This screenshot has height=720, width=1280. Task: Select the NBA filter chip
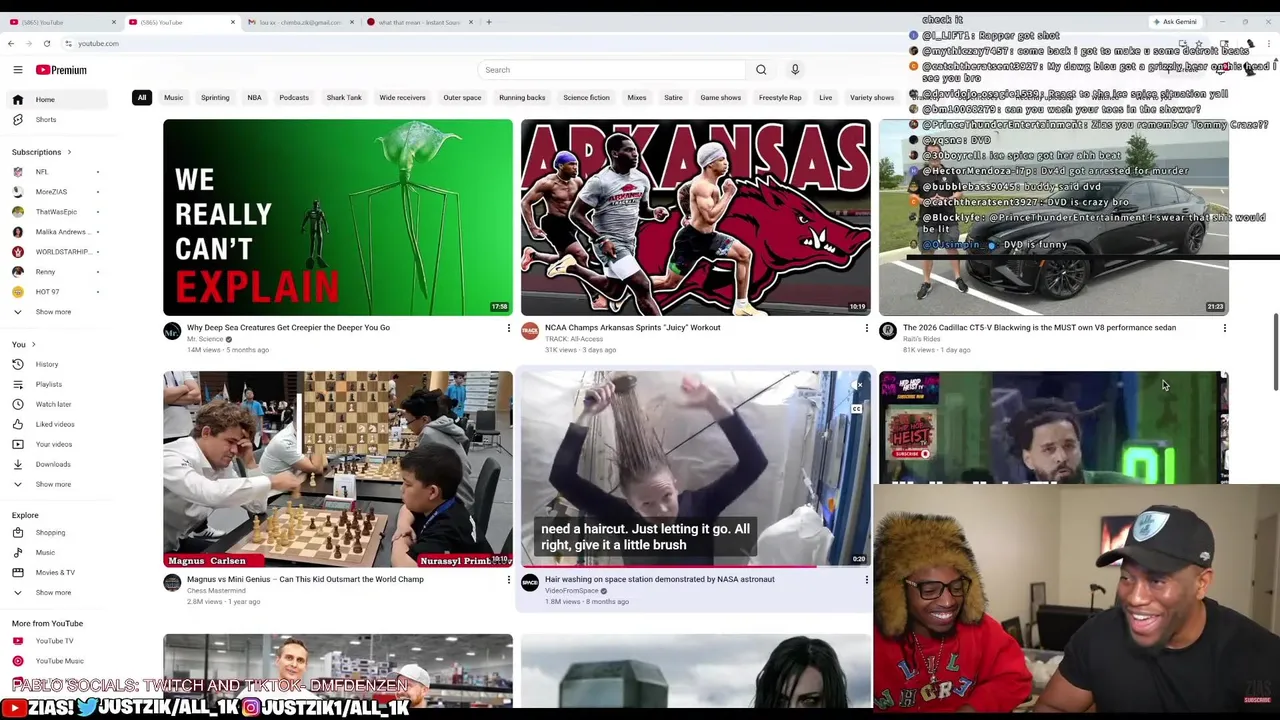(254, 97)
